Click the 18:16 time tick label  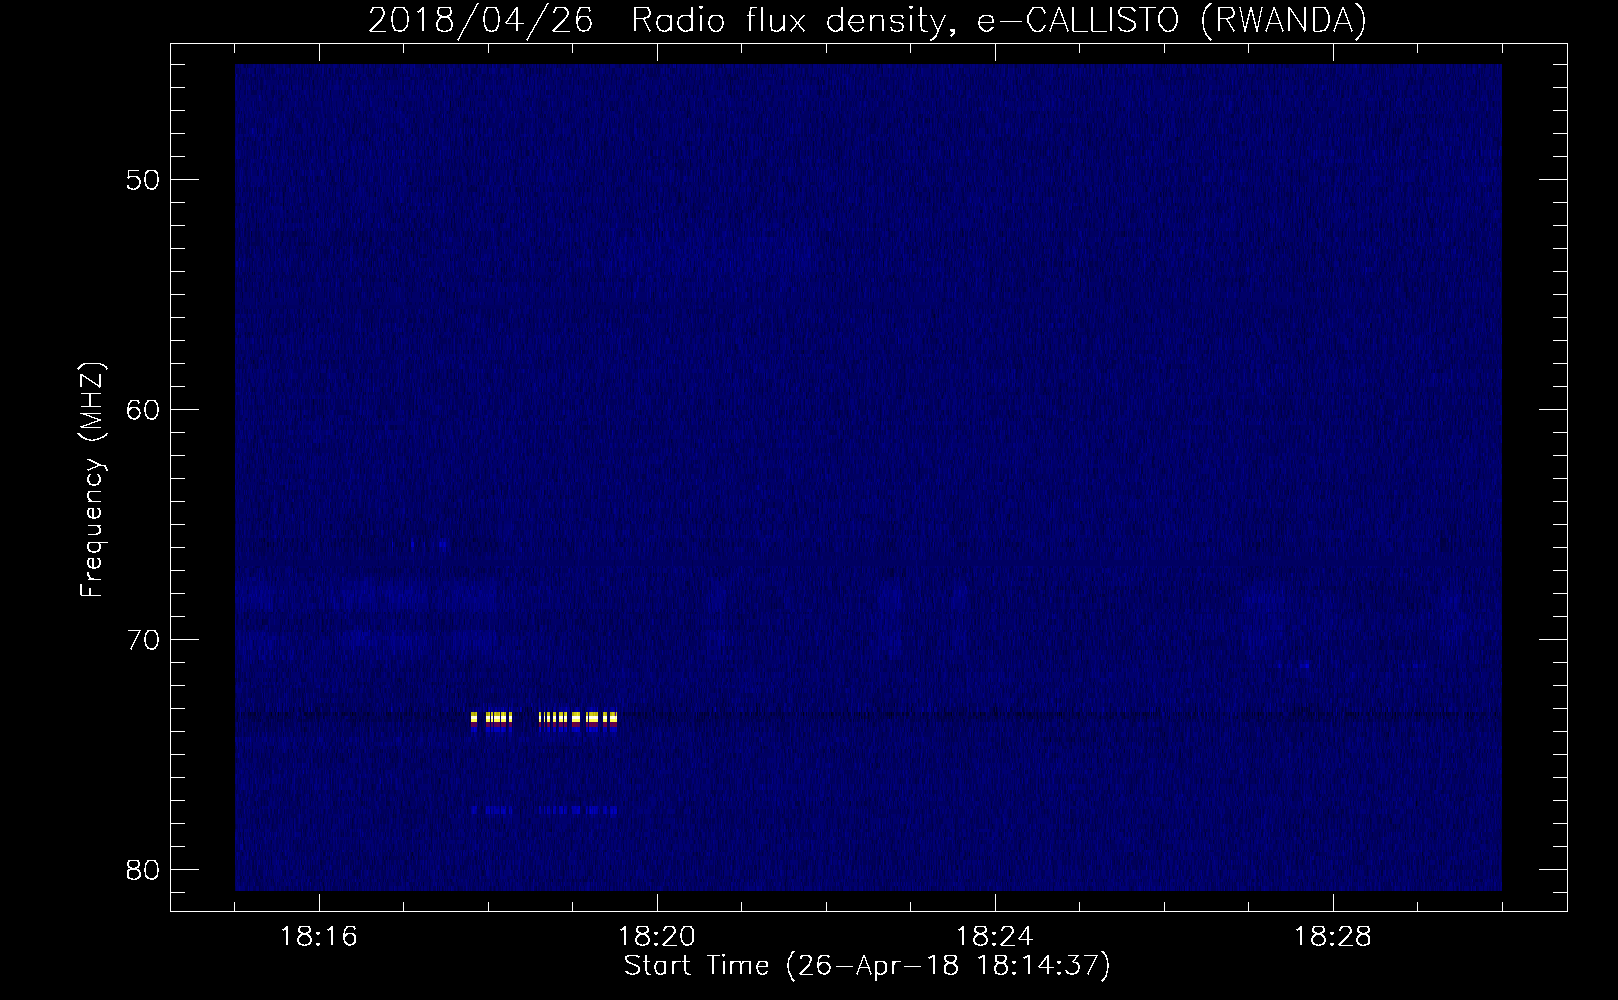(x=319, y=937)
